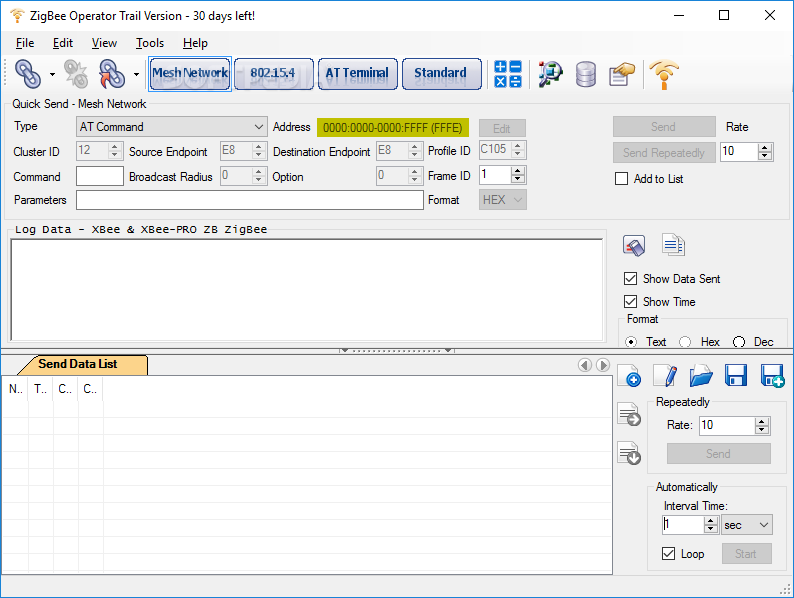Image resolution: width=794 pixels, height=598 pixels.
Task: Open the sec interval unit dropdown
Action: pyautogui.click(x=747, y=525)
